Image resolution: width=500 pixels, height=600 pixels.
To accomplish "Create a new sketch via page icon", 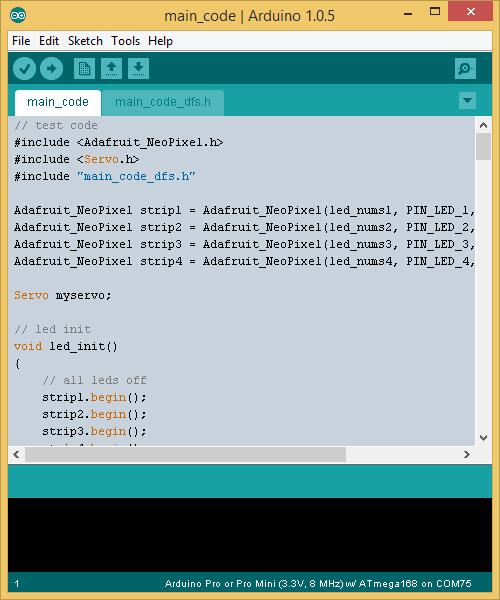I will point(84,69).
